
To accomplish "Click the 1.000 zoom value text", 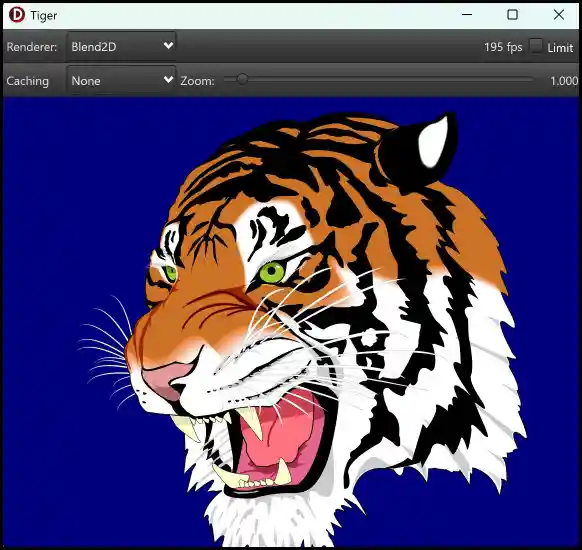I will pyautogui.click(x=564, y=81).
